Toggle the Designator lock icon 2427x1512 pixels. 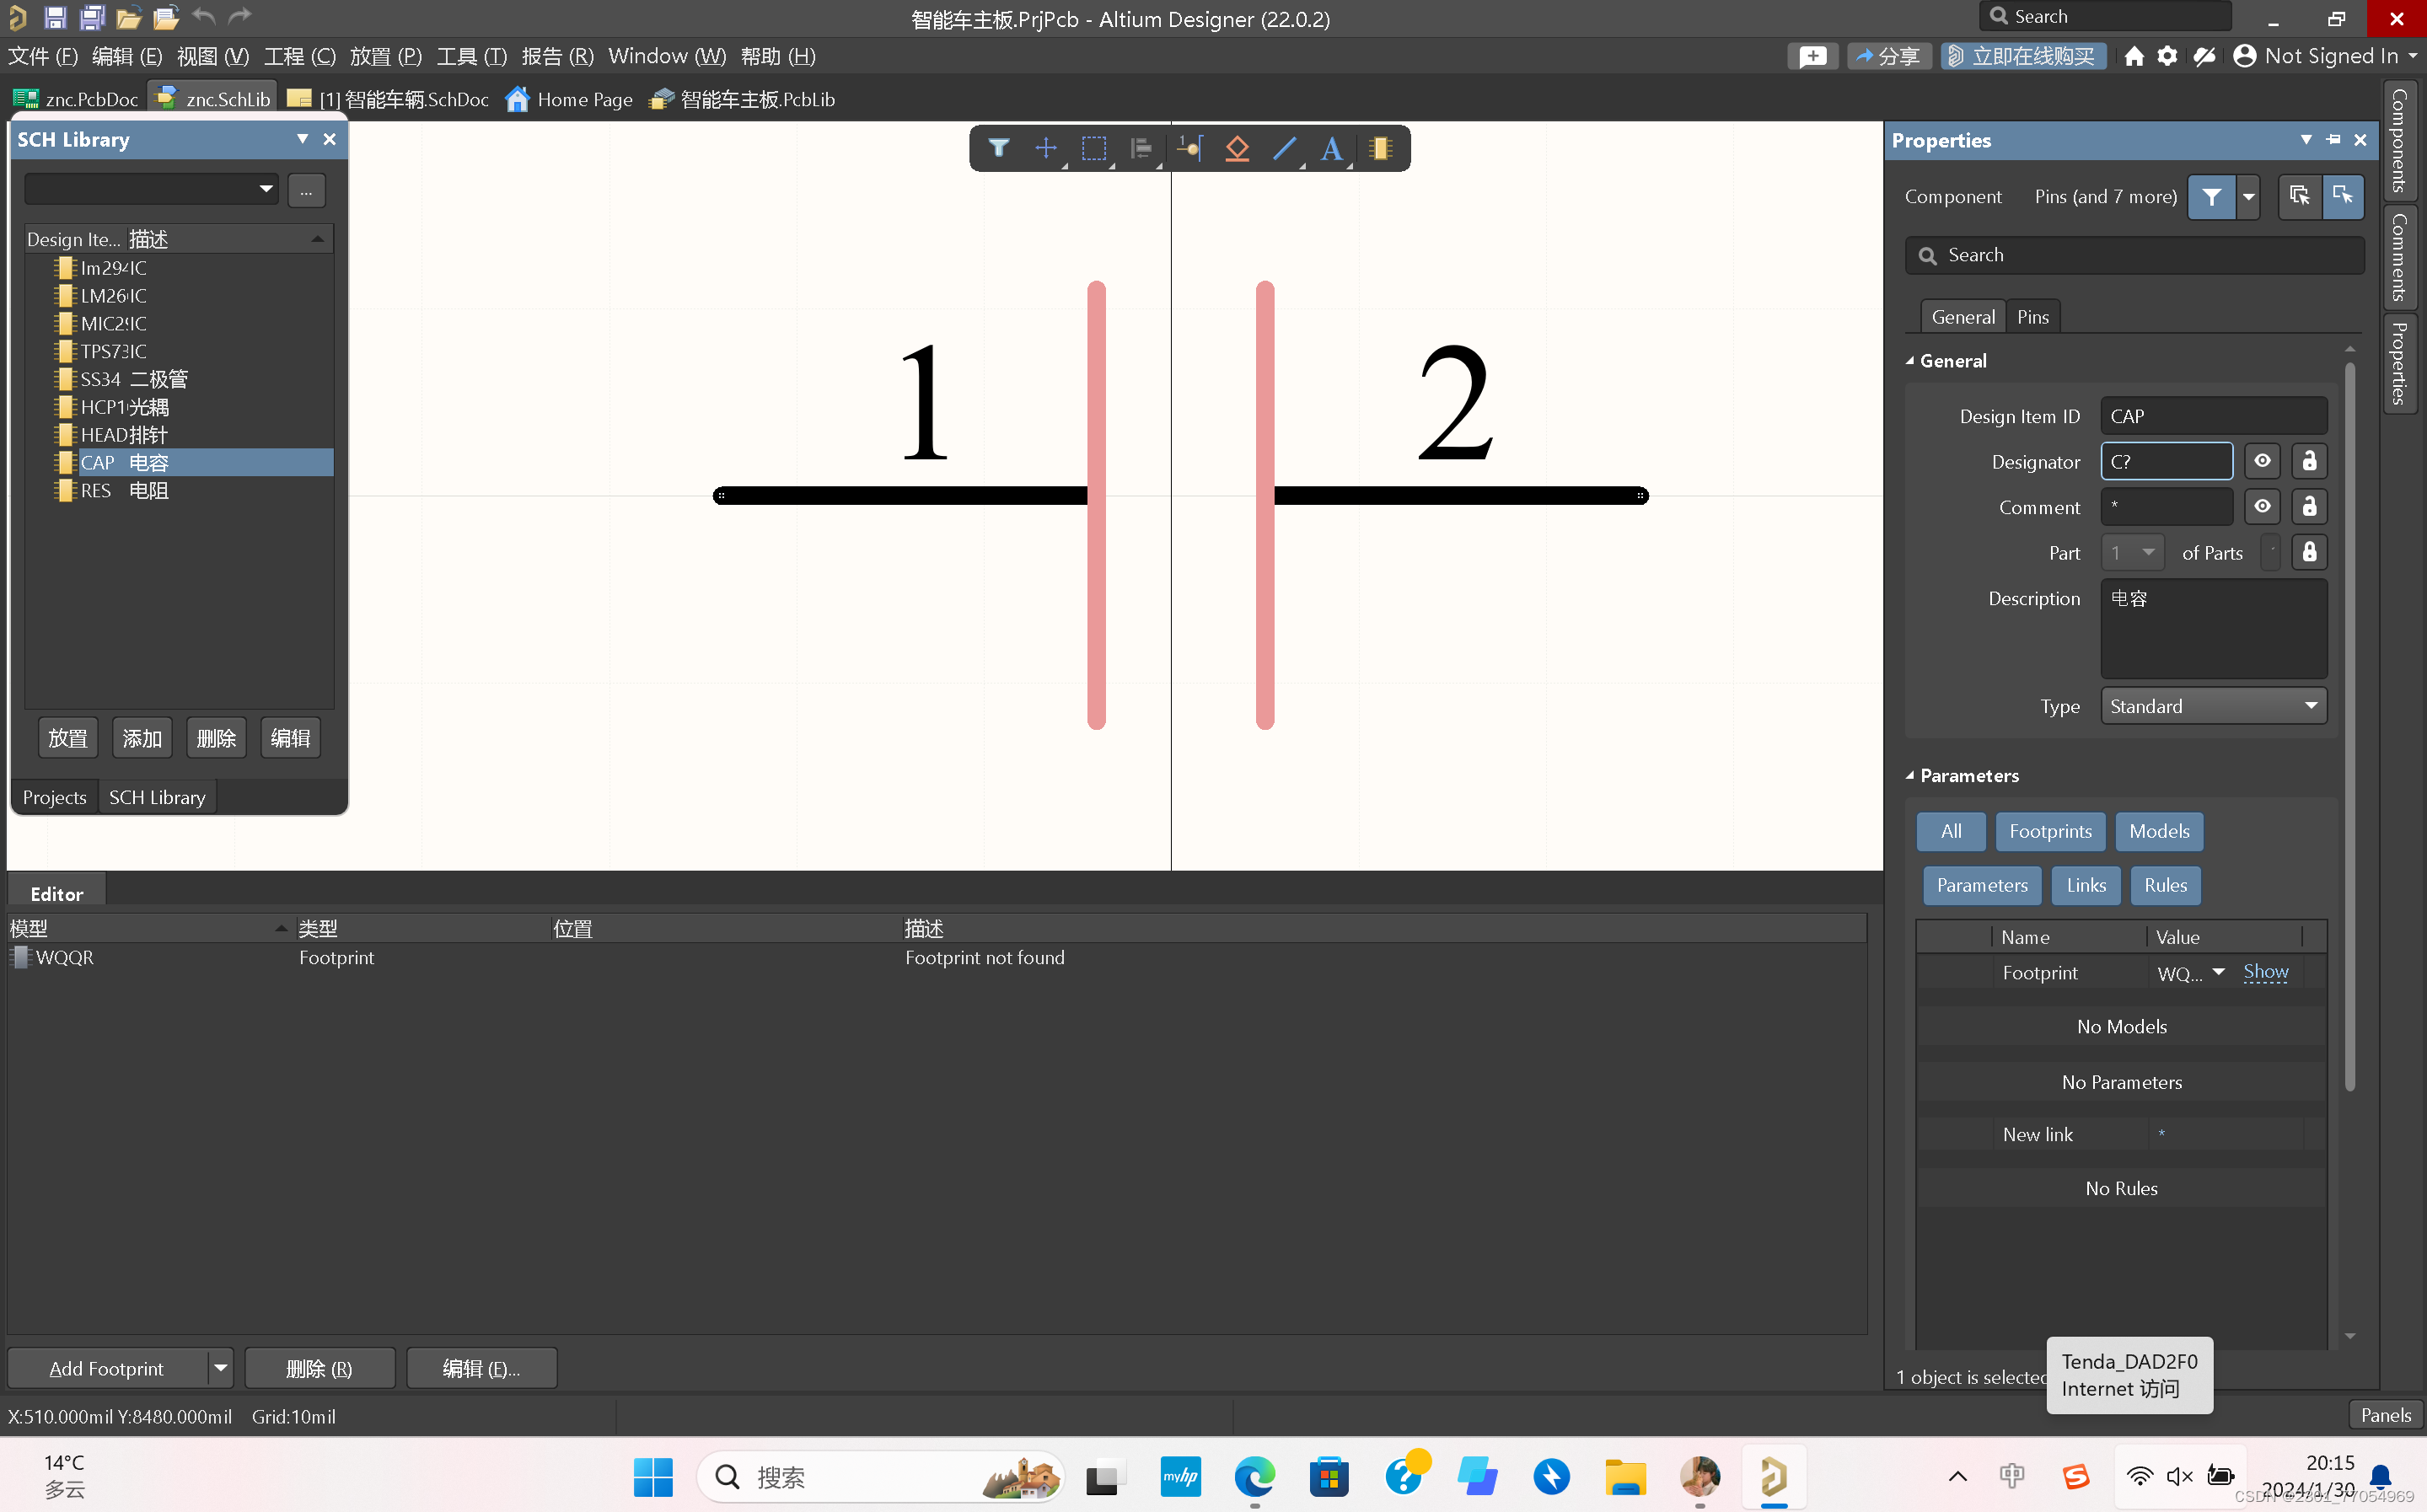(2309, 461)
